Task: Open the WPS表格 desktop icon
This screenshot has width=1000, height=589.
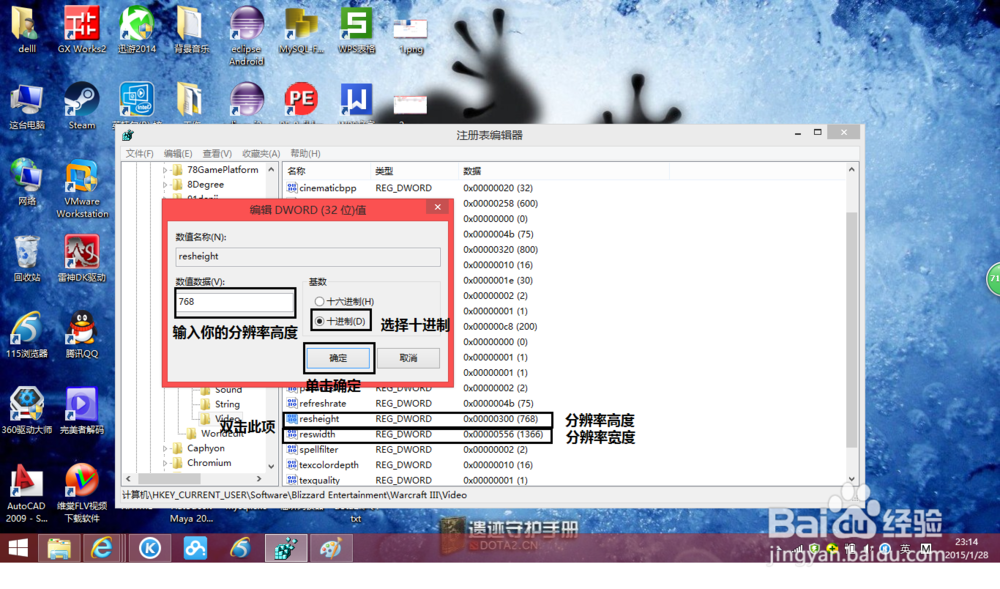Action: point(356,29)
